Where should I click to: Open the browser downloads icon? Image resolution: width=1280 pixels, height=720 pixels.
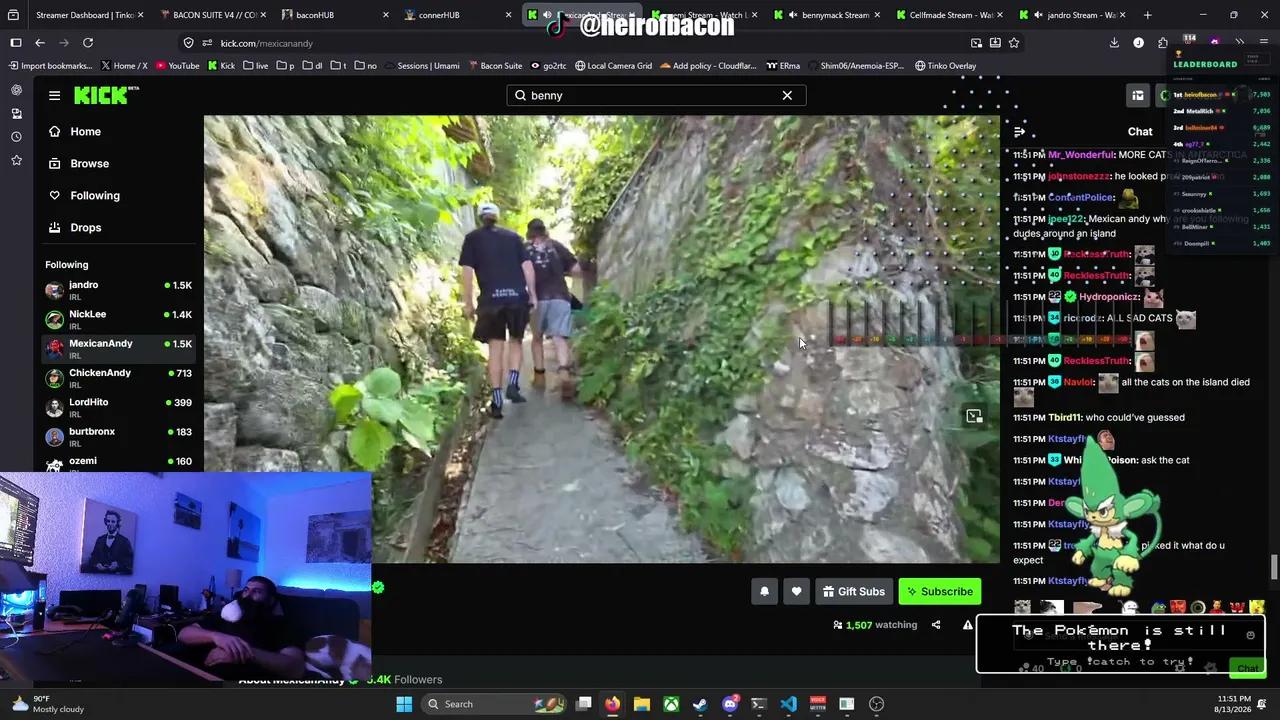tap(1114, 43)
